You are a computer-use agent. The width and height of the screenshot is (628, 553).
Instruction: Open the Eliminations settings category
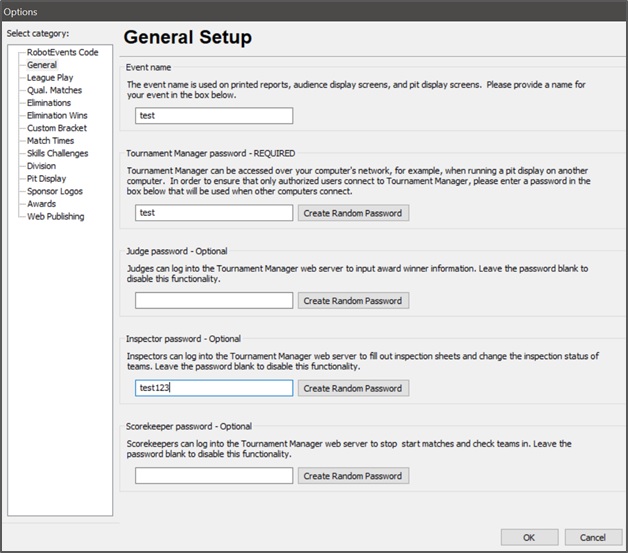pos(49,103)
